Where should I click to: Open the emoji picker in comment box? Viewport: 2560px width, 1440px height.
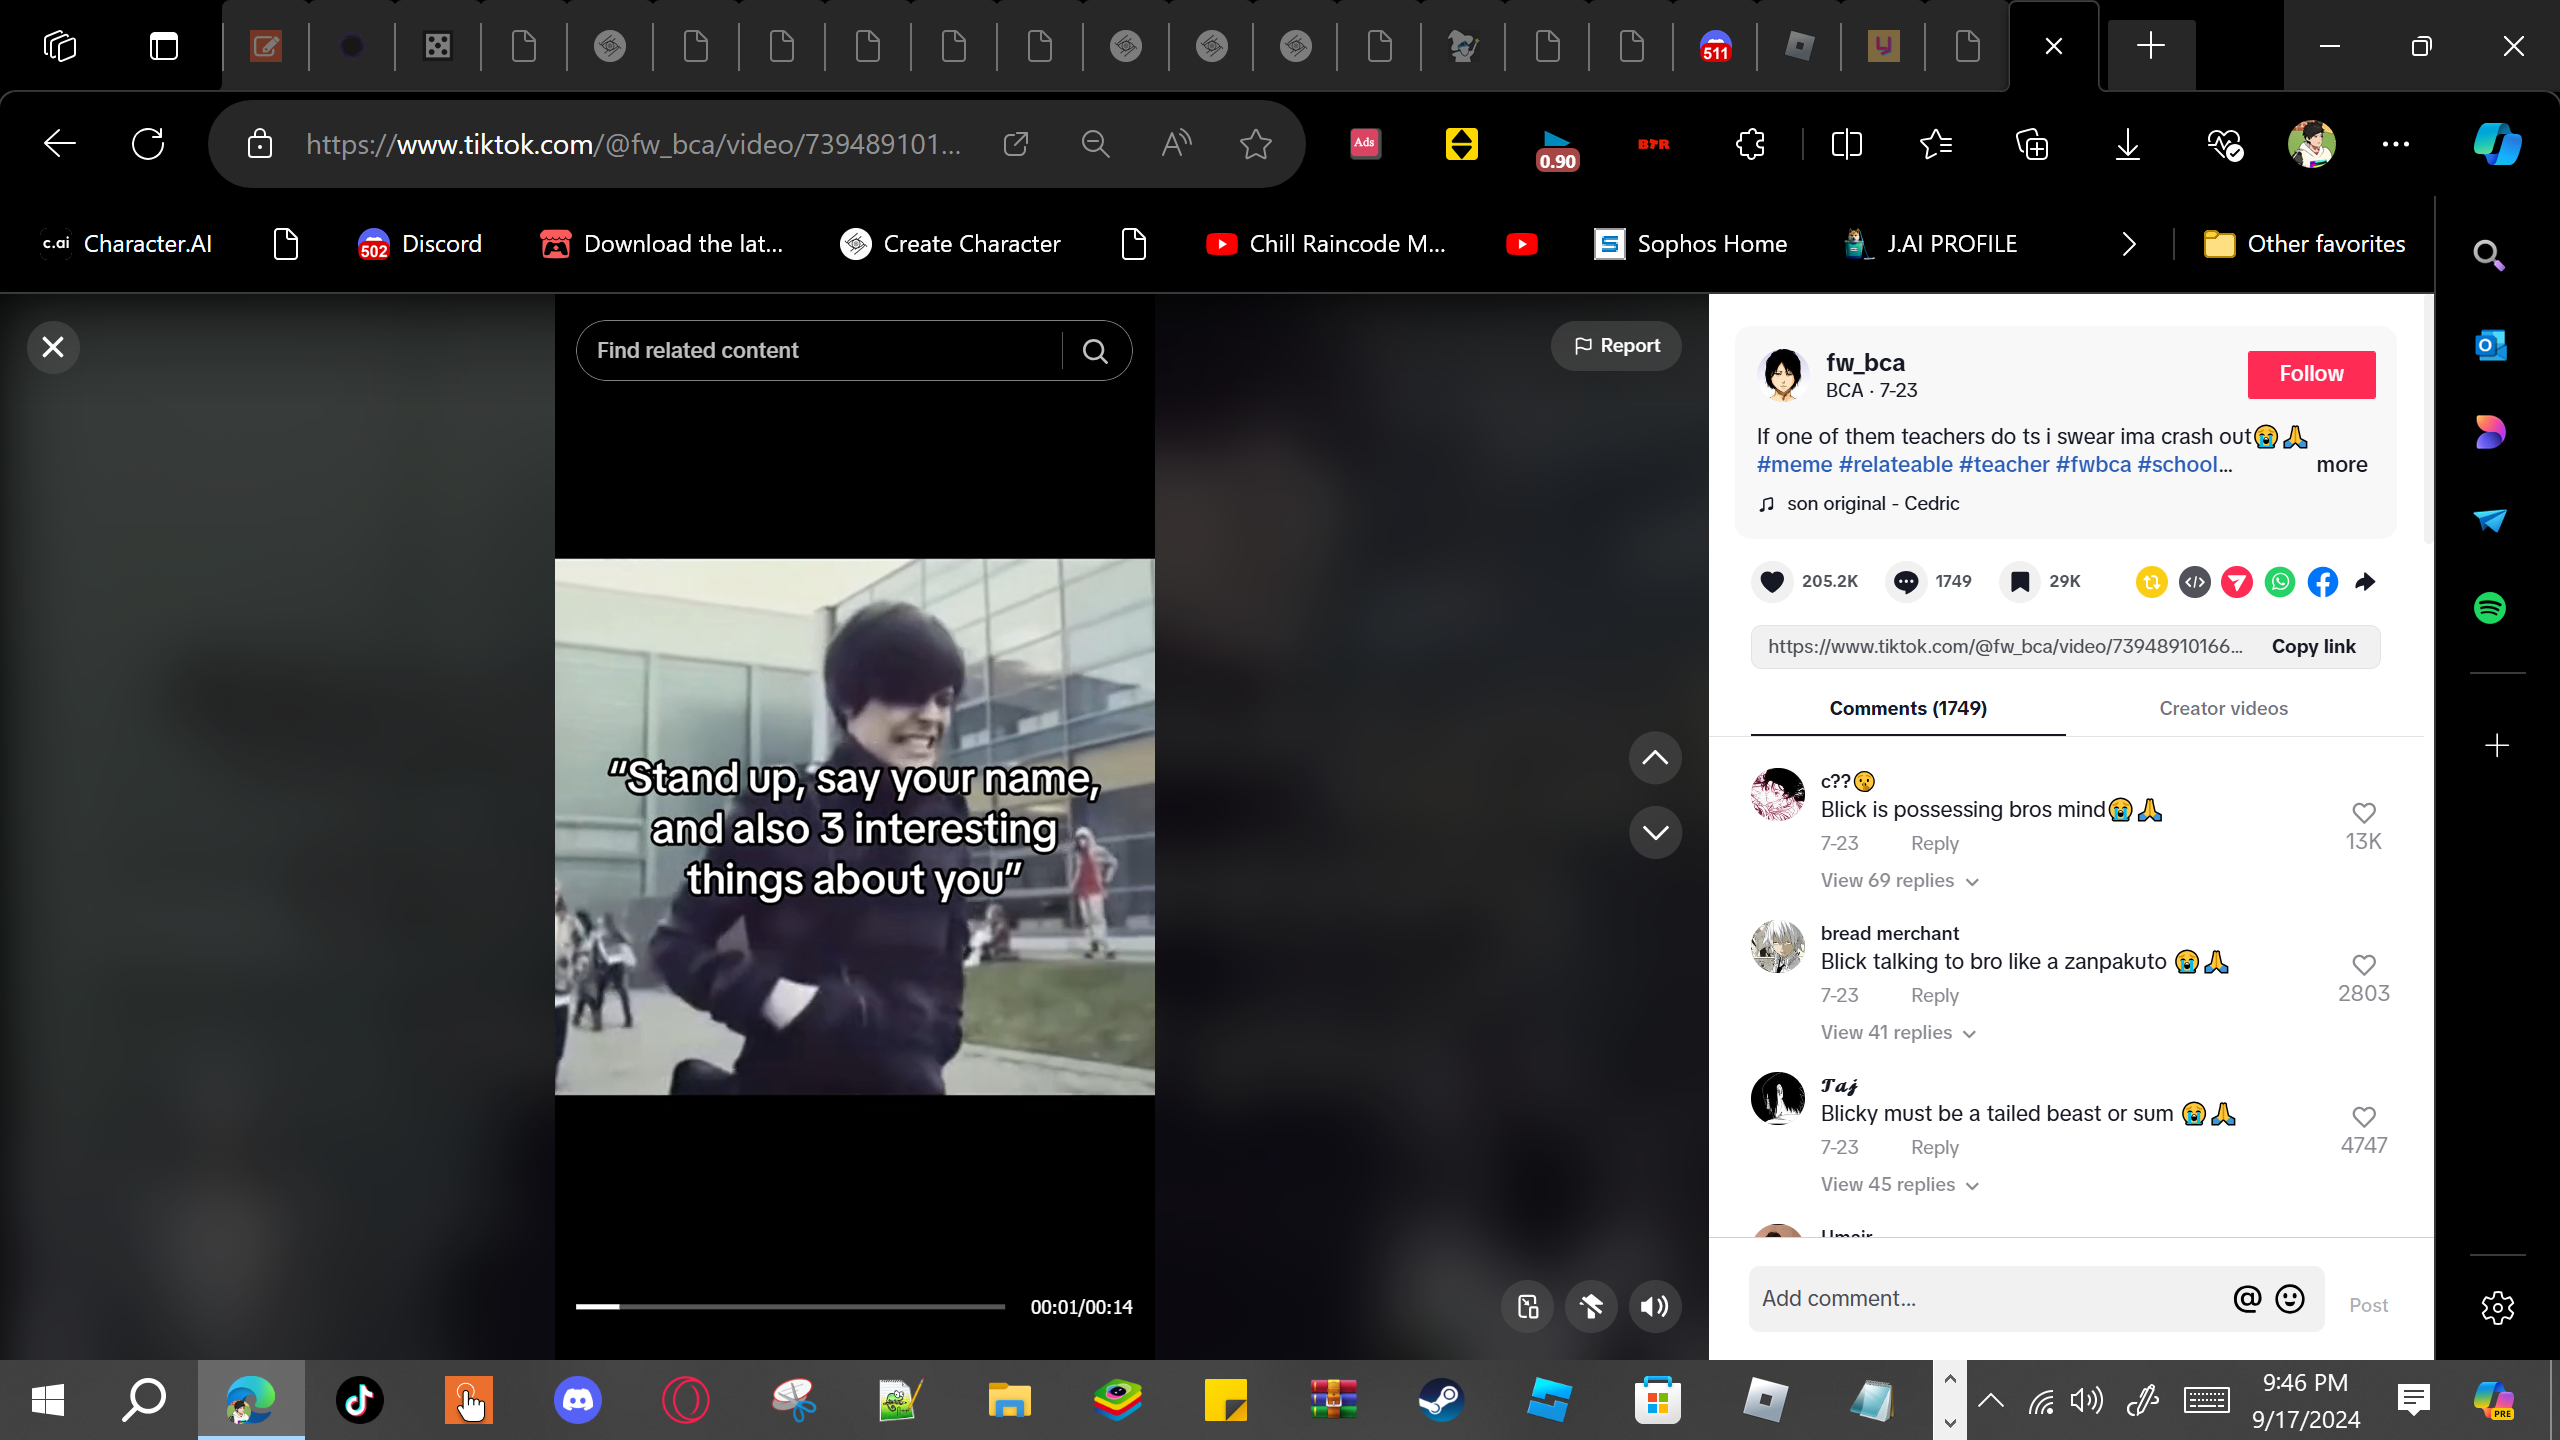pos(2290,1299)
